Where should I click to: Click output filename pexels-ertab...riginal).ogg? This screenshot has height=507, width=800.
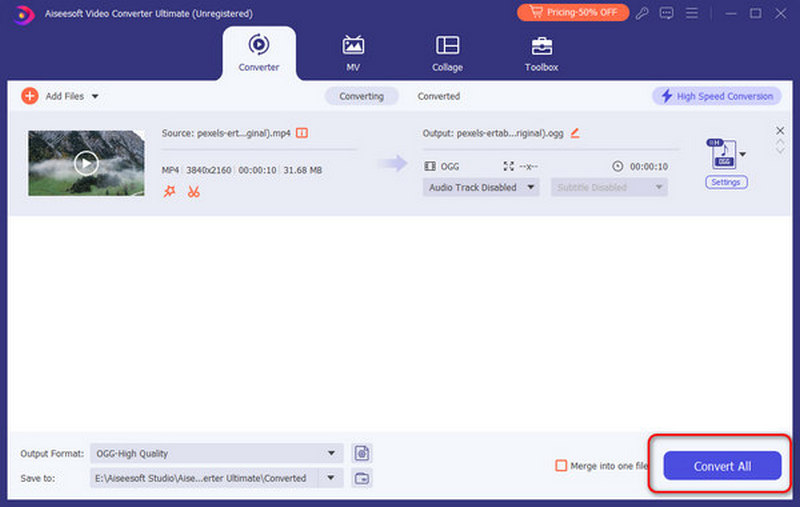pos(510,133)
